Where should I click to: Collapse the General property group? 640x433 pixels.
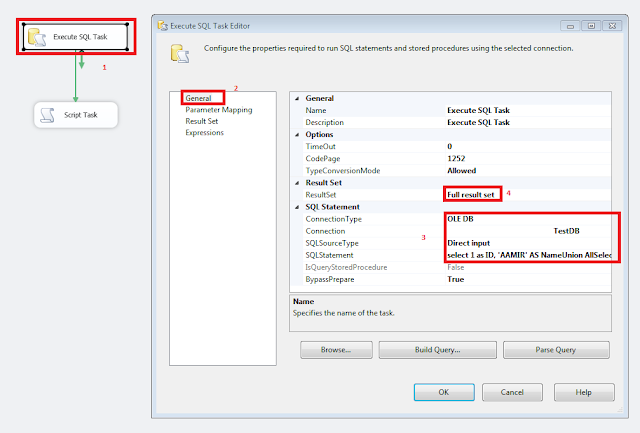pyautogui.click(x=297, y=98)
